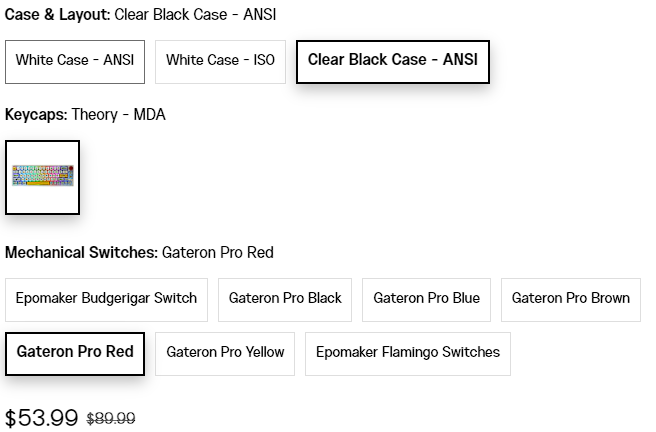Click the switch name text beside Mechanical Switches heading
This screenshot has width=656, height=432.
point(217,253)
